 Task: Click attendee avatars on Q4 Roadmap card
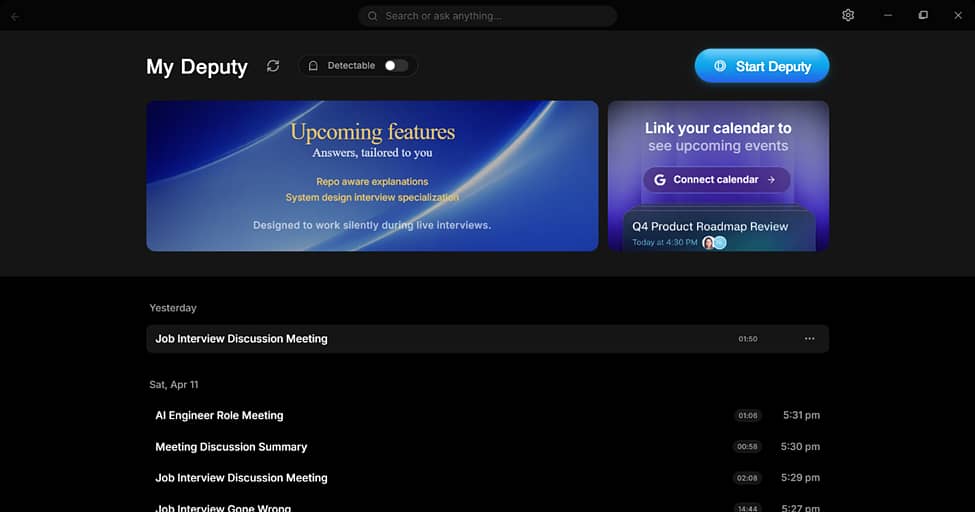[714, 243]
